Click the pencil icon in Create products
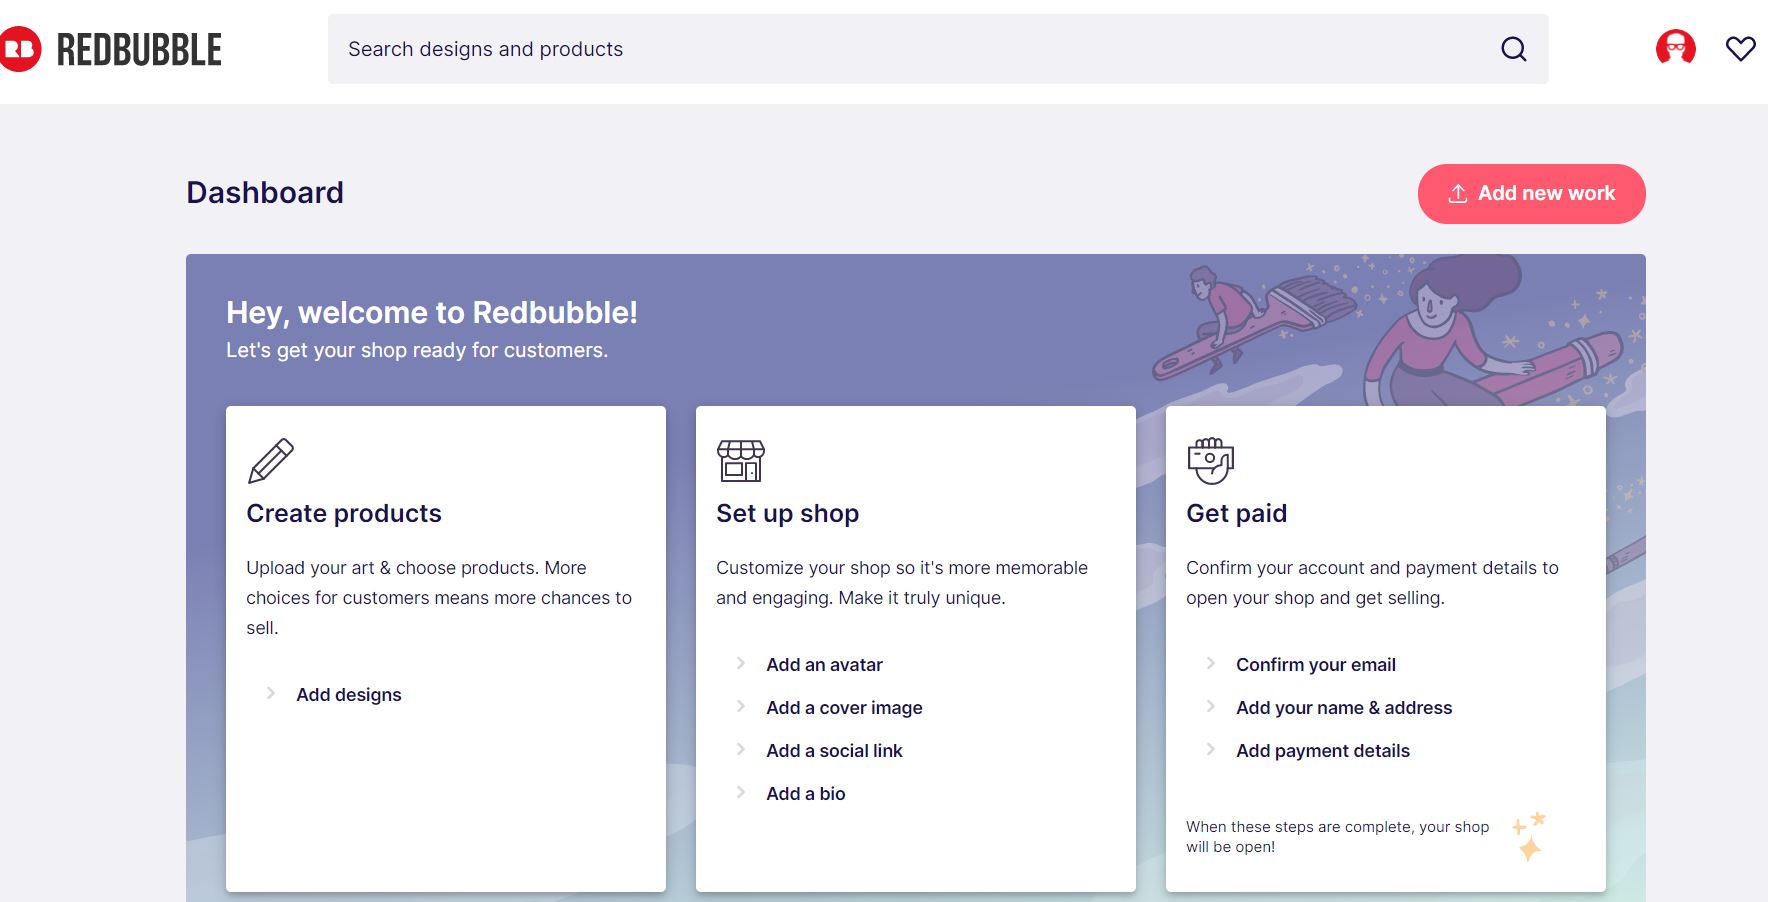The height and width of the screenshot is (902, 1768). click(270, 461)
